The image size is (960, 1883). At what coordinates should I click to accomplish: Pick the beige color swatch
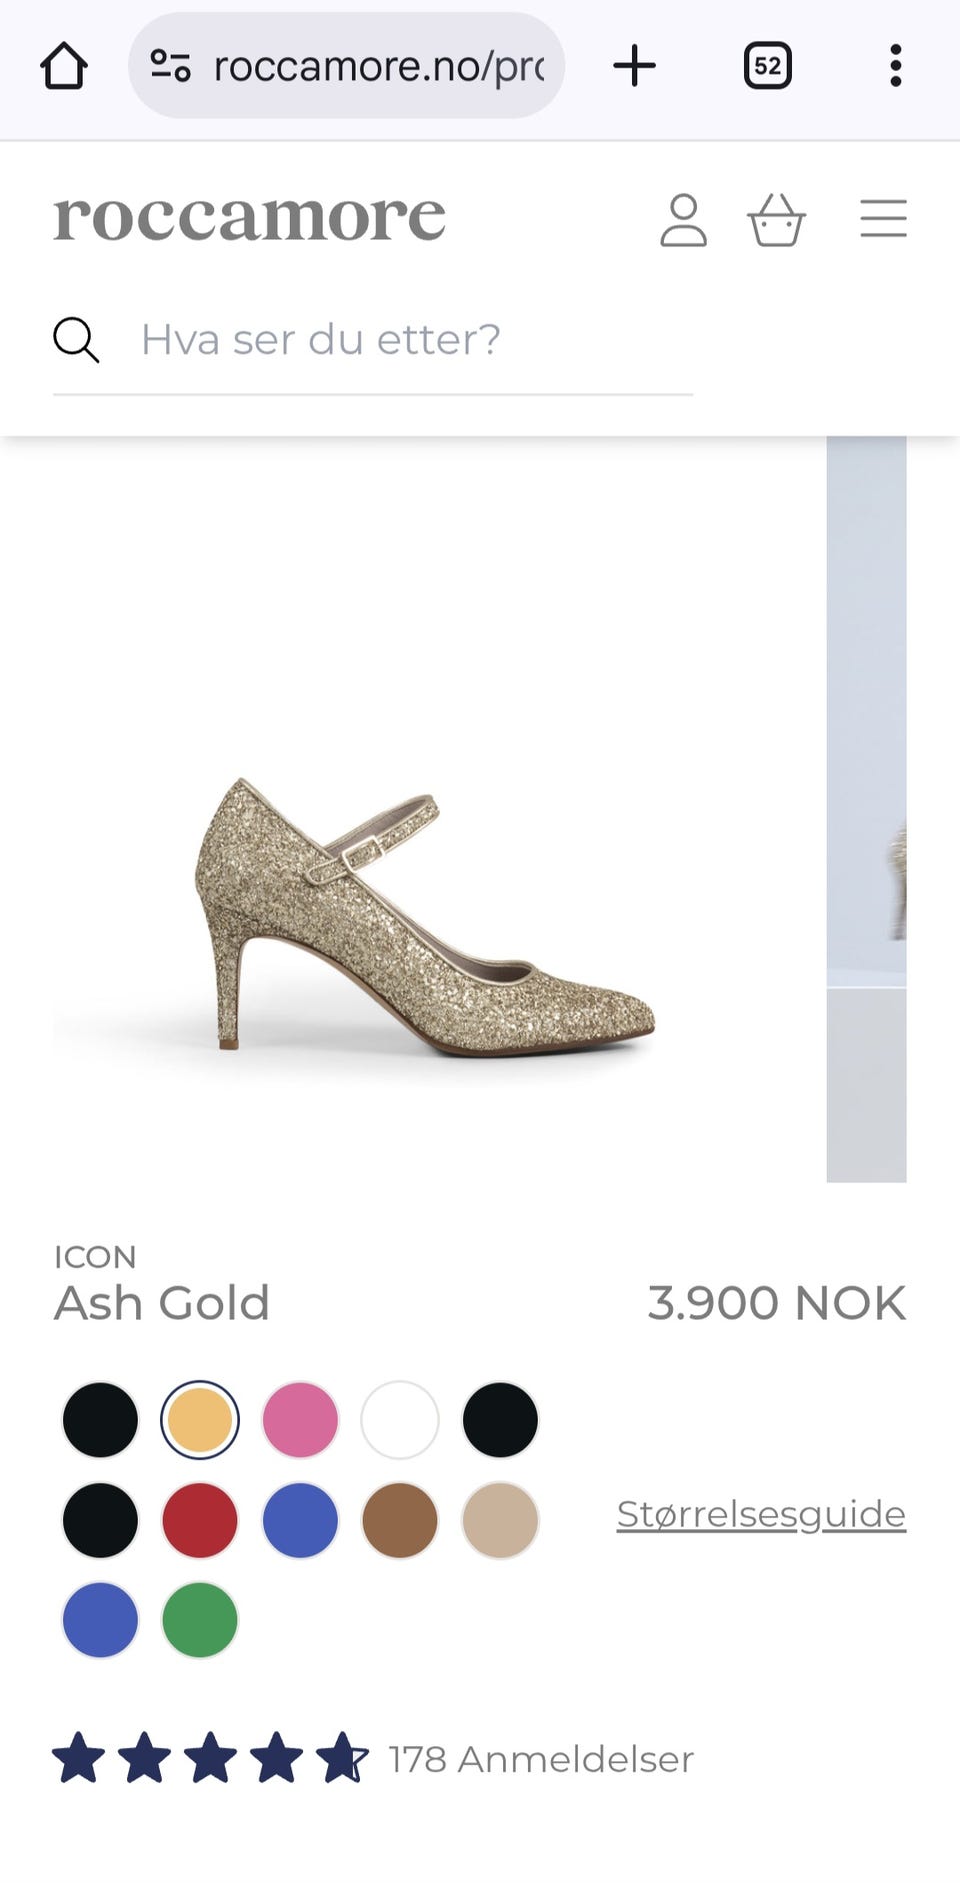(500, 1520)
